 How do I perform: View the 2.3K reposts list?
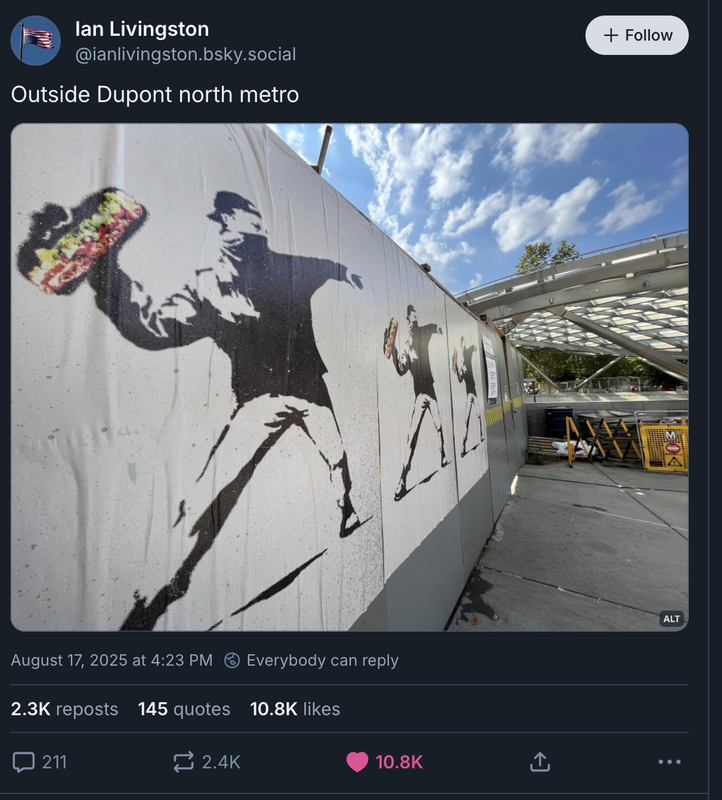[64, 709]
